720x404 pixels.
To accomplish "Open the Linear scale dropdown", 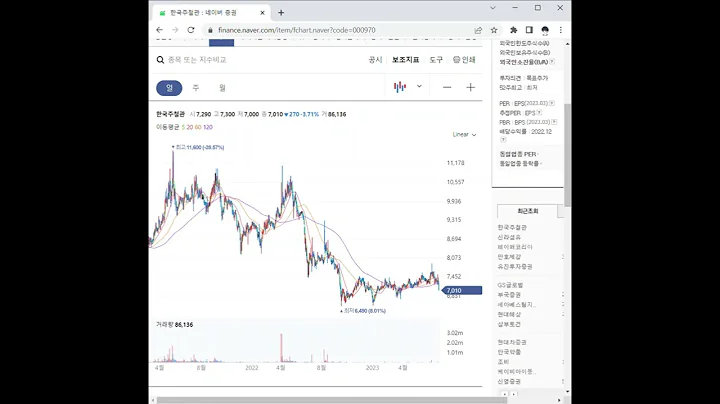I will tap(464, 135).
